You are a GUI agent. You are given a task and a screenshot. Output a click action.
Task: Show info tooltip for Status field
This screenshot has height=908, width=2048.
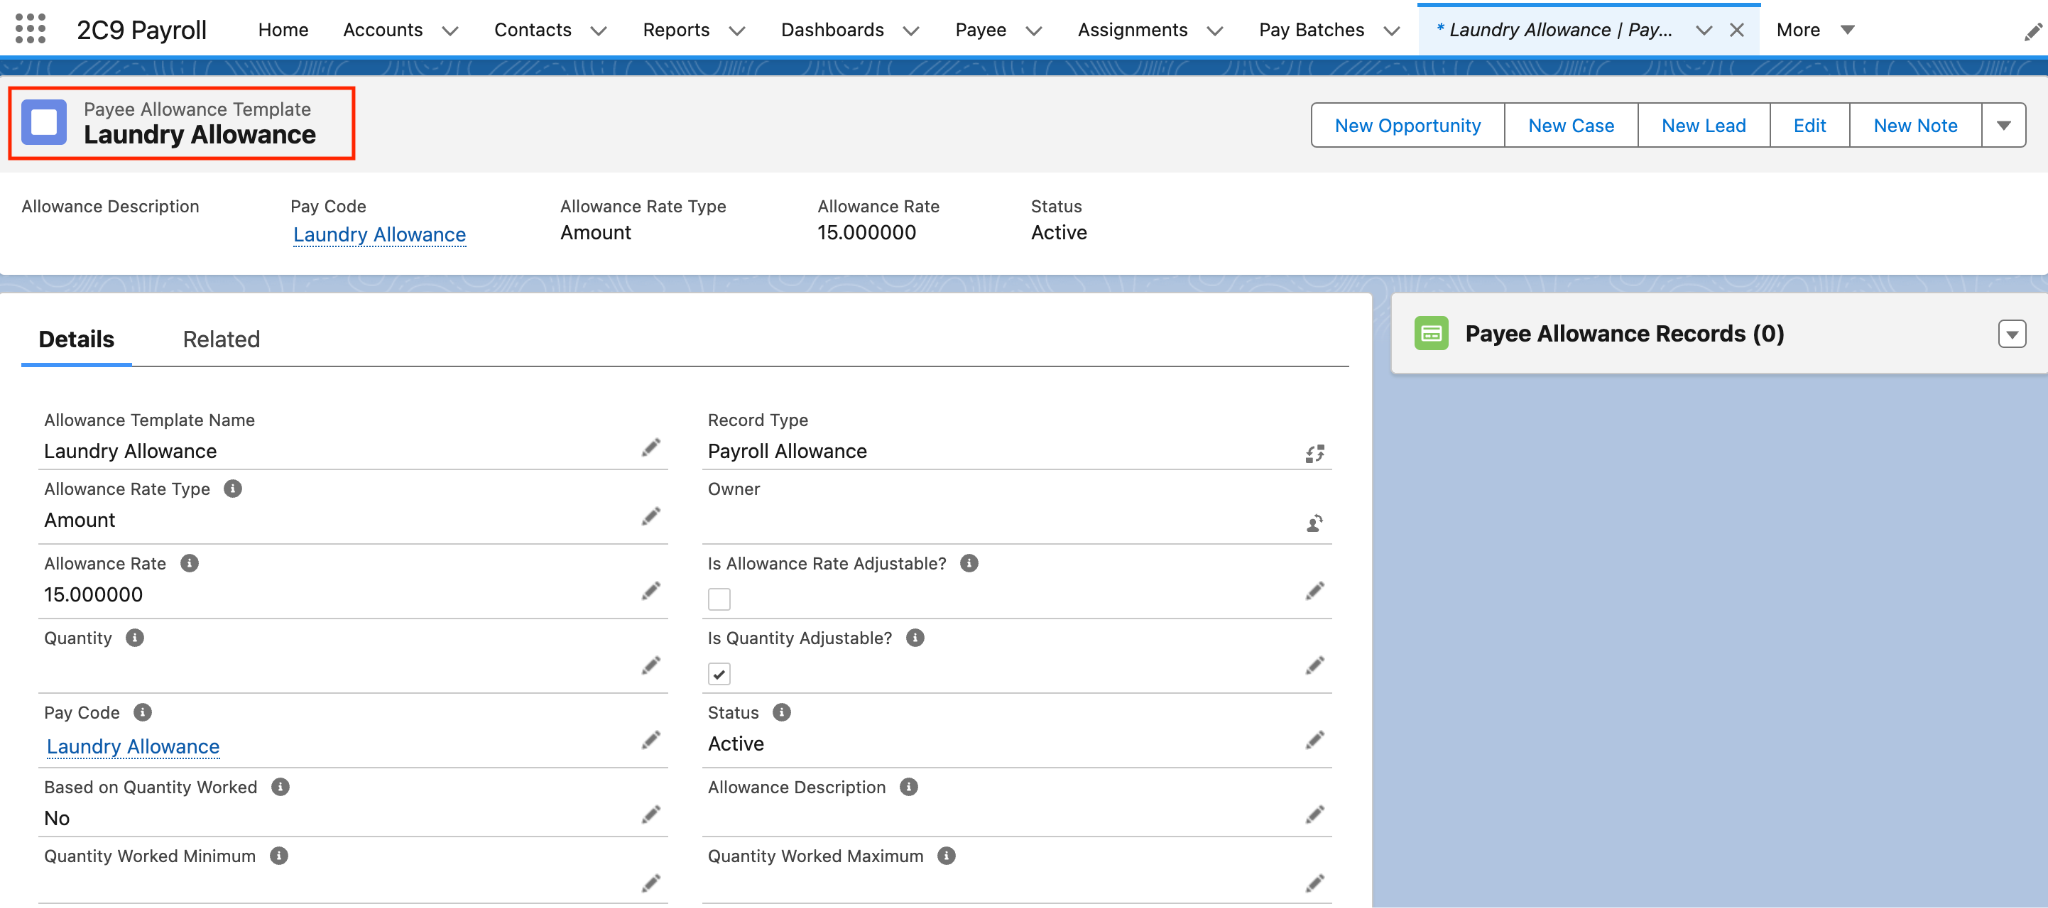click(782, 712)
